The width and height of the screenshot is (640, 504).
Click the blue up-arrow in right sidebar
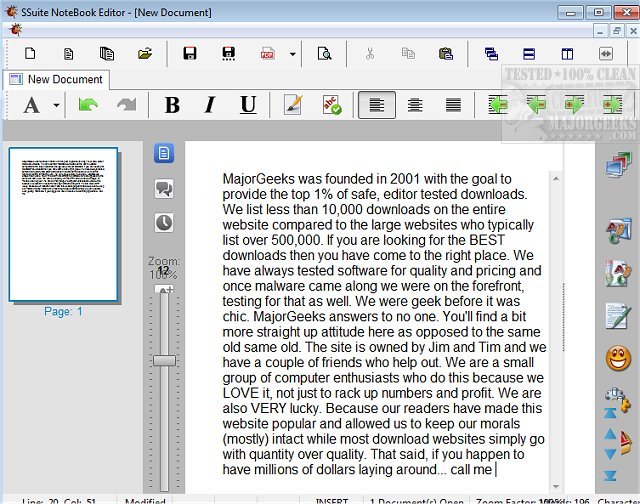click(610, 434)
